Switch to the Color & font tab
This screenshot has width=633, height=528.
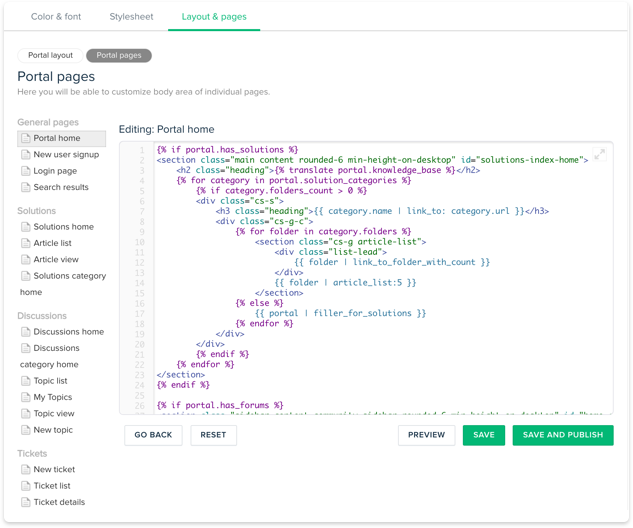coord(56,17)
